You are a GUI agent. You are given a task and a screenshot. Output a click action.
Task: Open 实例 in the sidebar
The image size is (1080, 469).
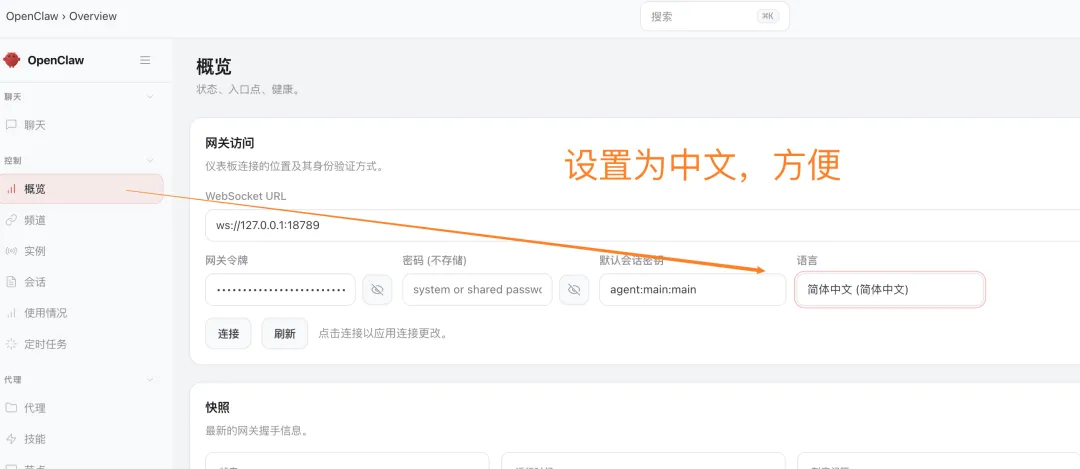tap(82, 251)
